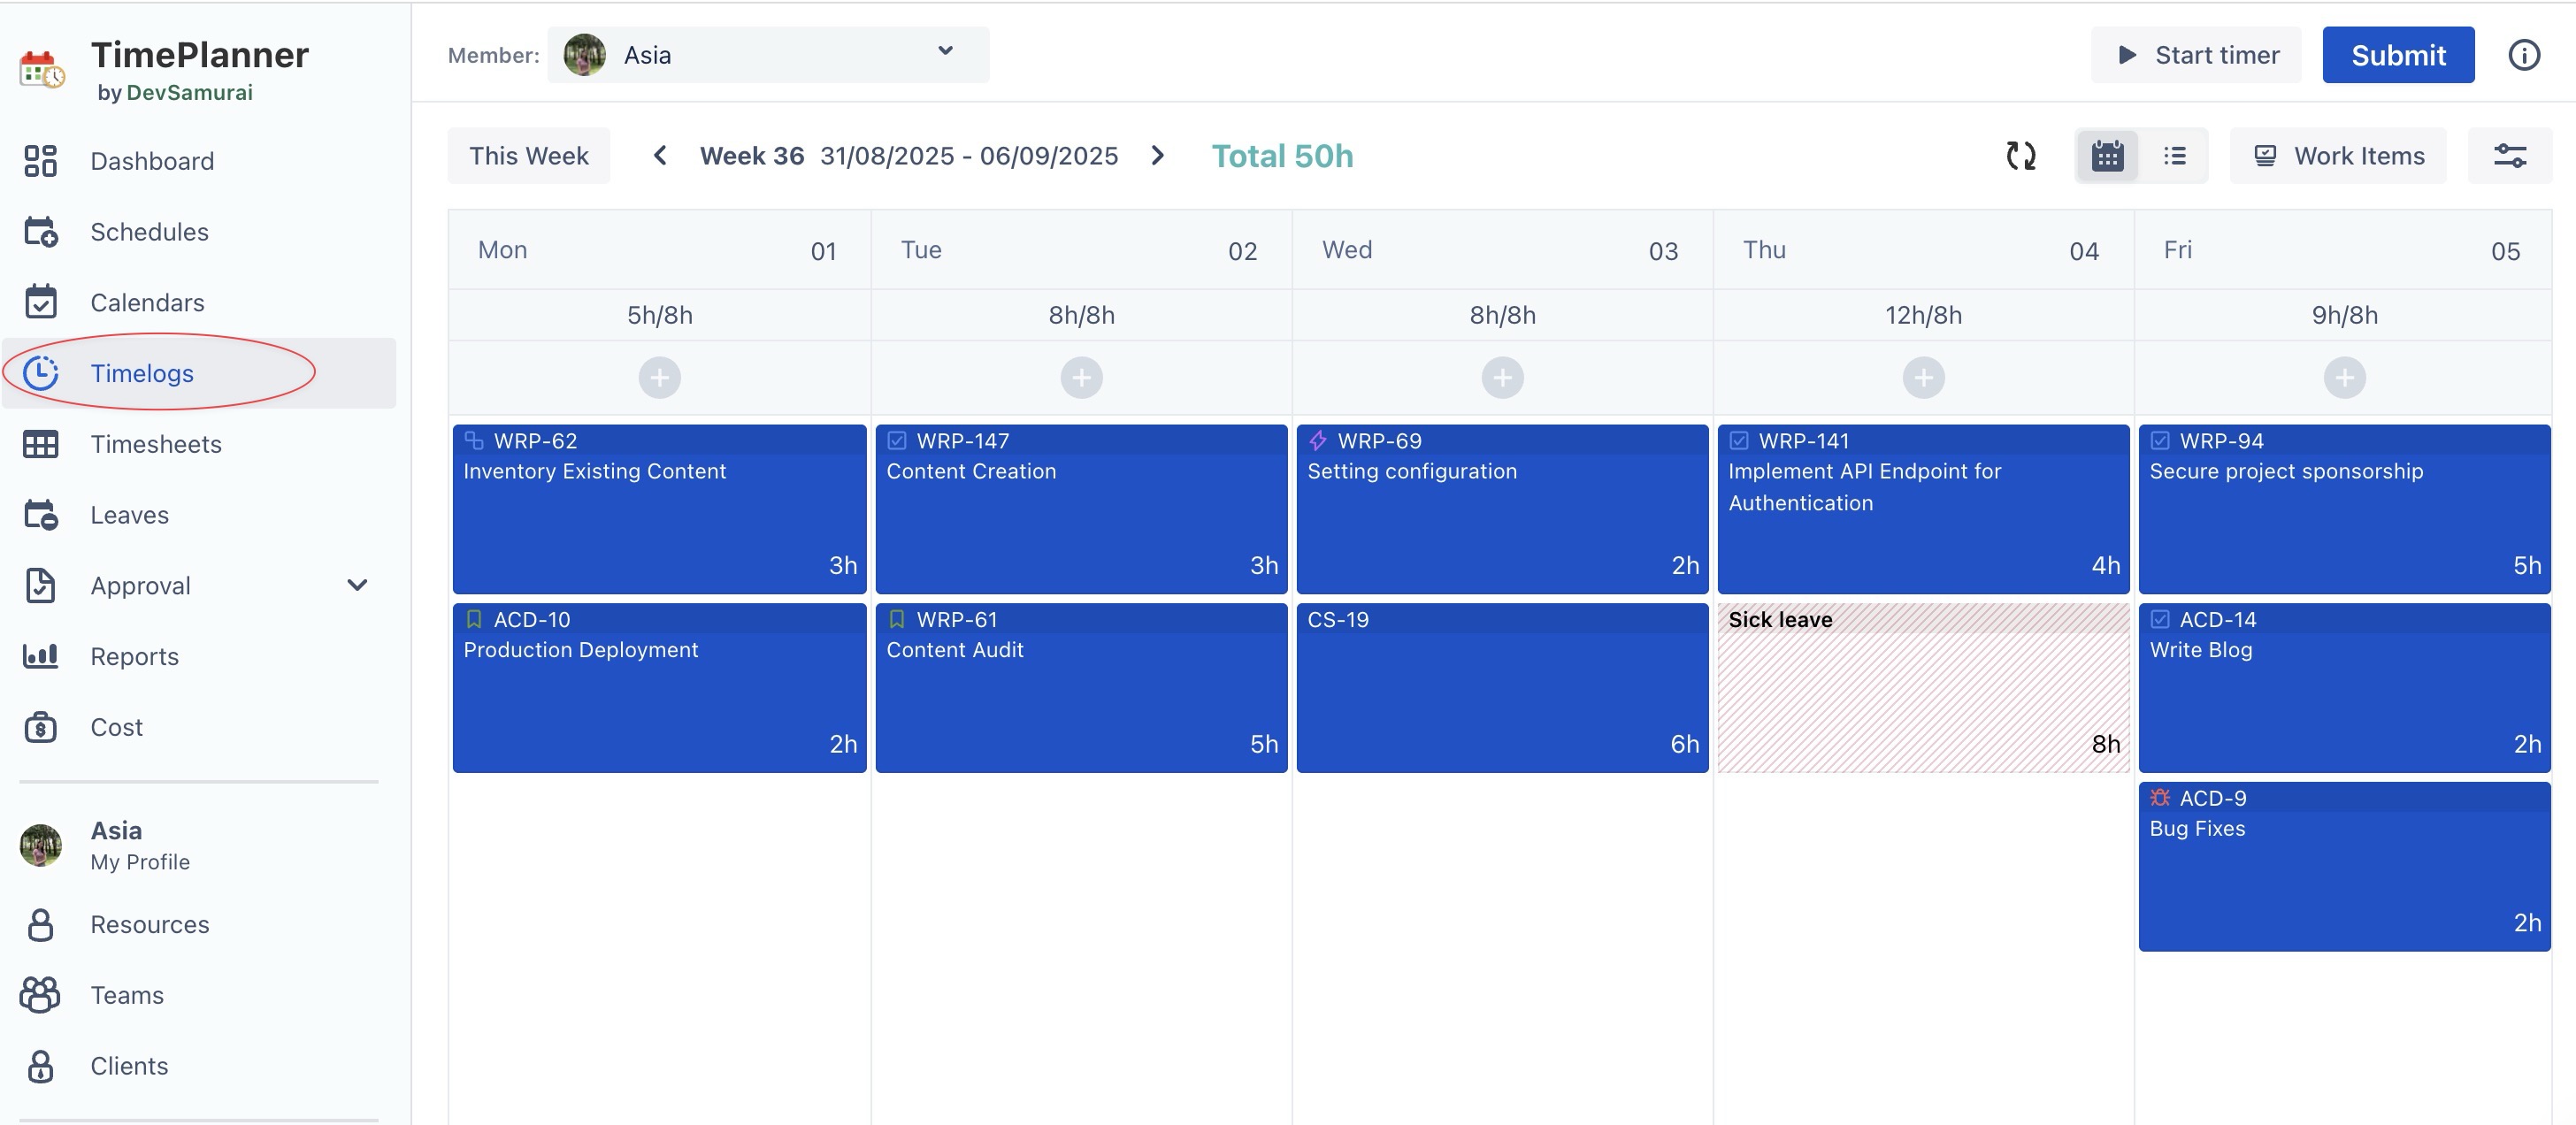Click the info circle icon

[x=2523, y=55]
